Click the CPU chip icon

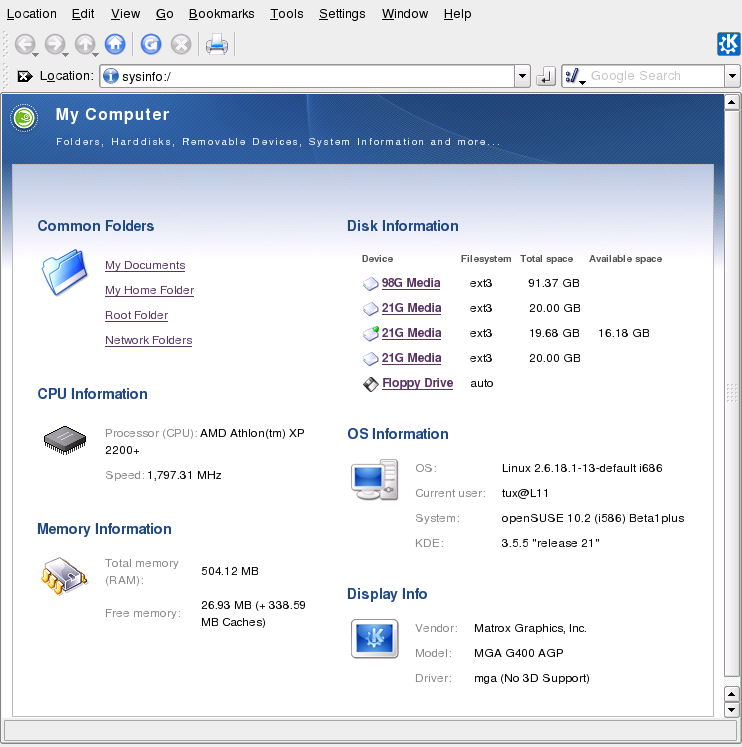coord(65,440)
